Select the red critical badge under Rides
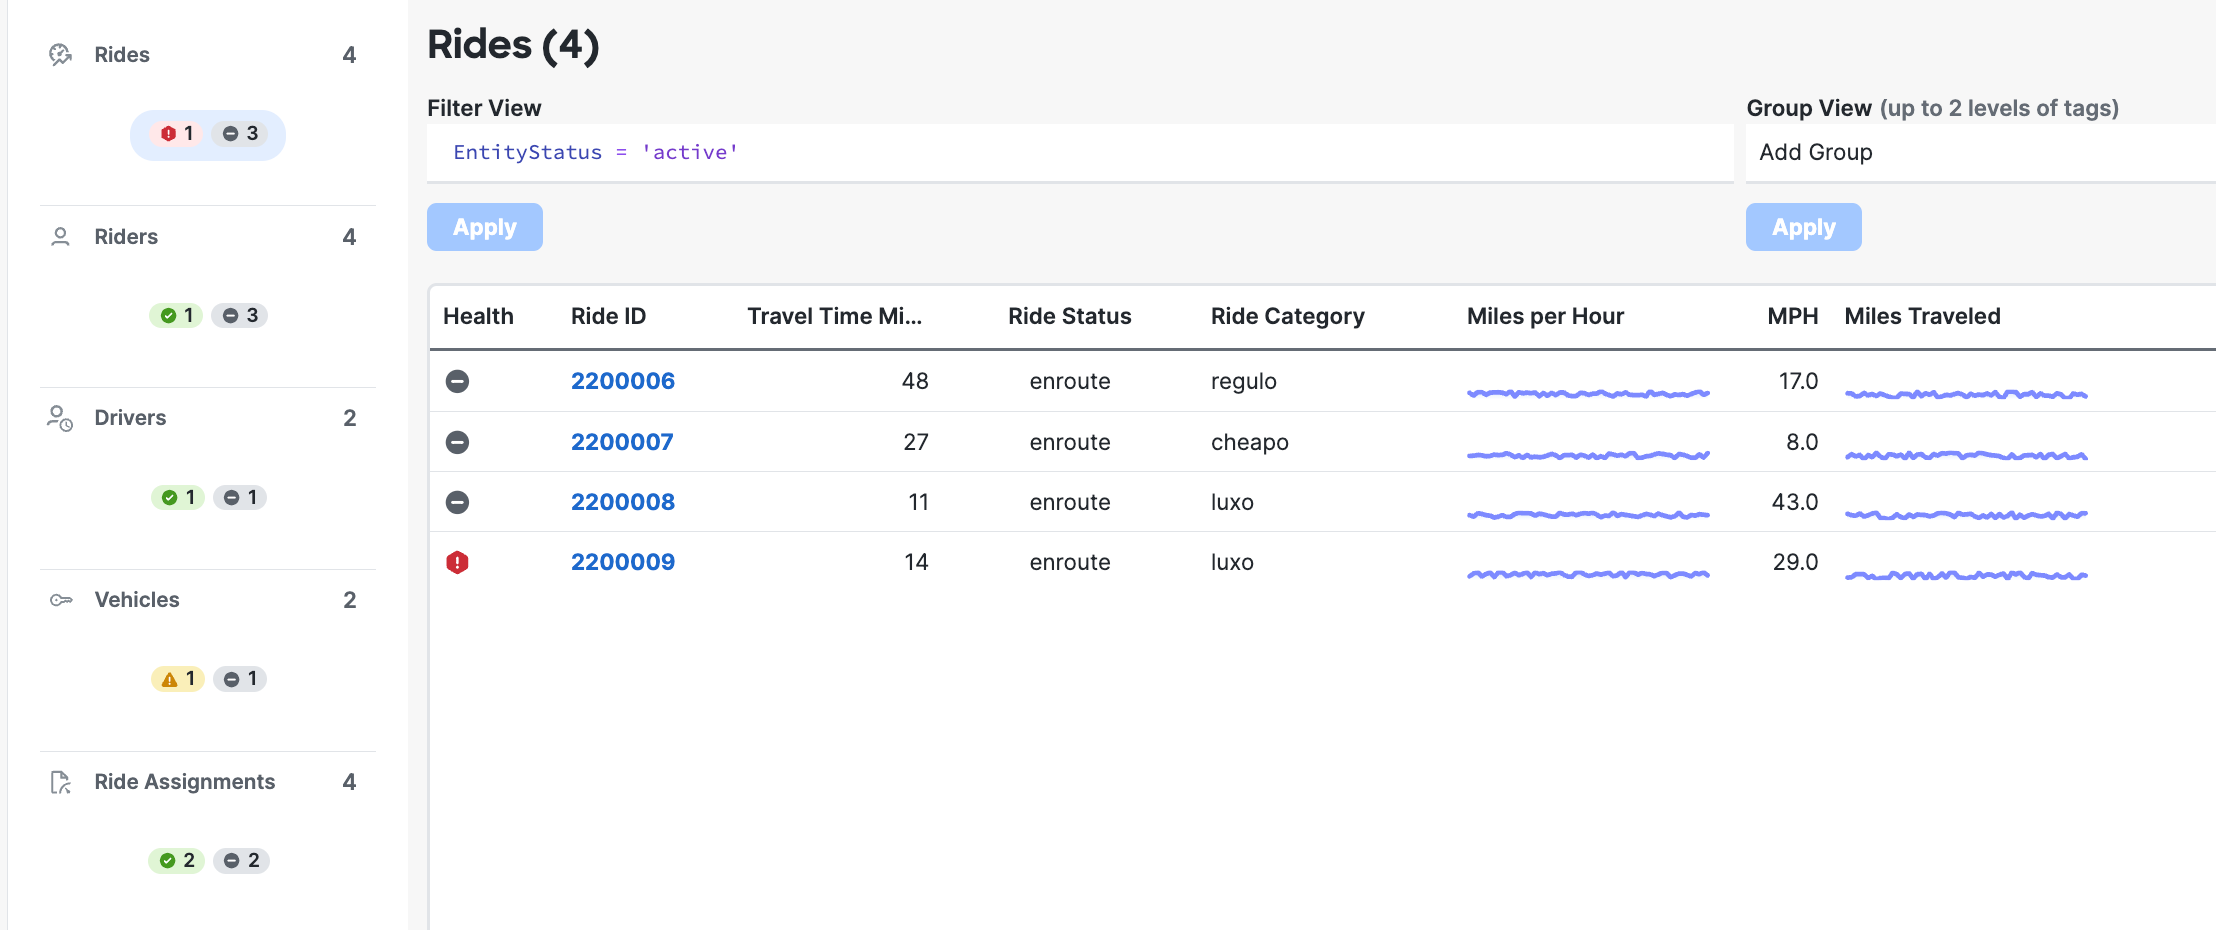The width and height of the screenshot is (2216, 930). point(177,134)
